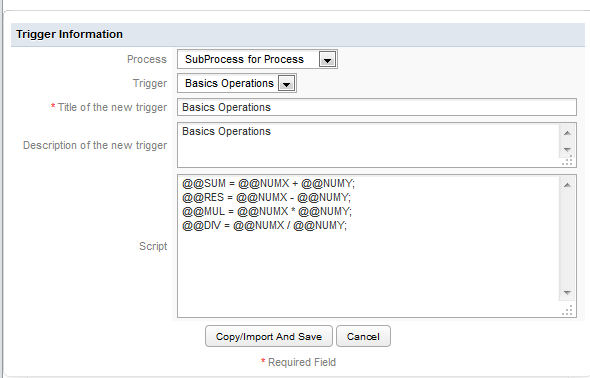This screenshot has width=590, height=378.
Task: Open the Trigger dropdown arrow
Action: click(286, 83)
